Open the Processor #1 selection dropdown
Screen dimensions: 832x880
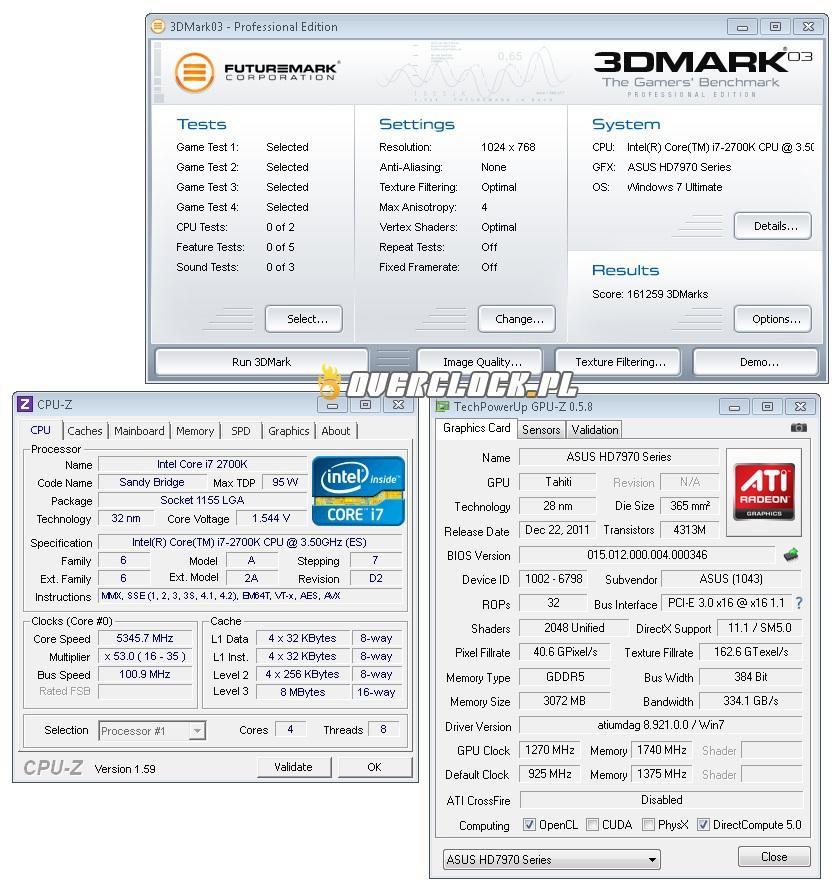pos(152,731)
